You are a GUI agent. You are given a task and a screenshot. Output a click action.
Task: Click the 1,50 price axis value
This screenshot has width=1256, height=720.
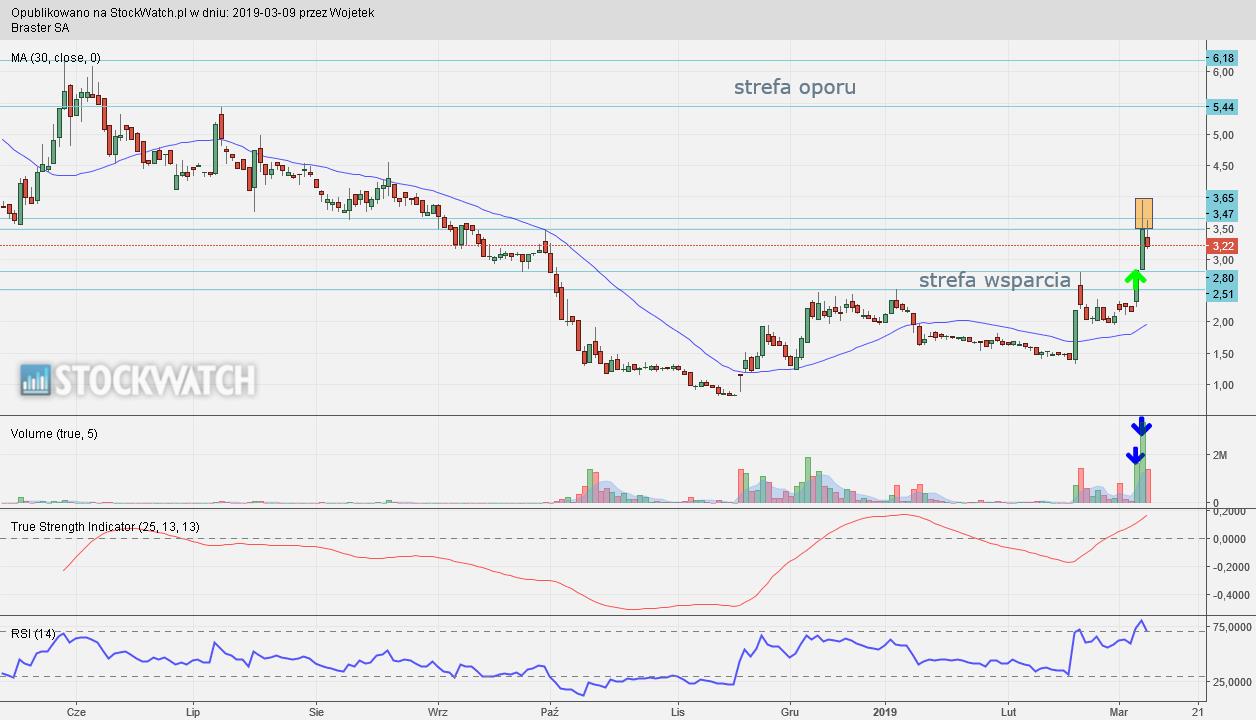click(x=1223, y=354)
